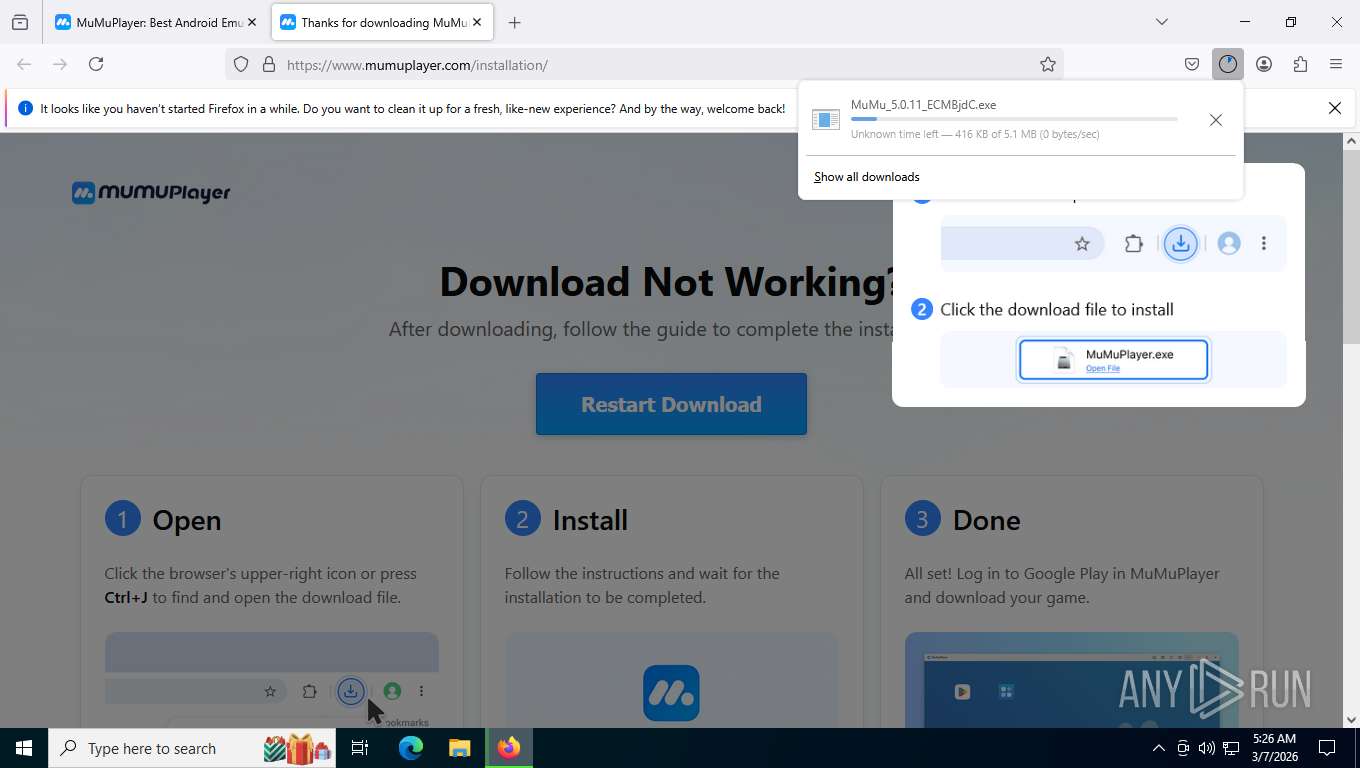Viewport: 1360px width, 768px height.
Task: Click the Type here to search box
Action: [x=192, y=748]
